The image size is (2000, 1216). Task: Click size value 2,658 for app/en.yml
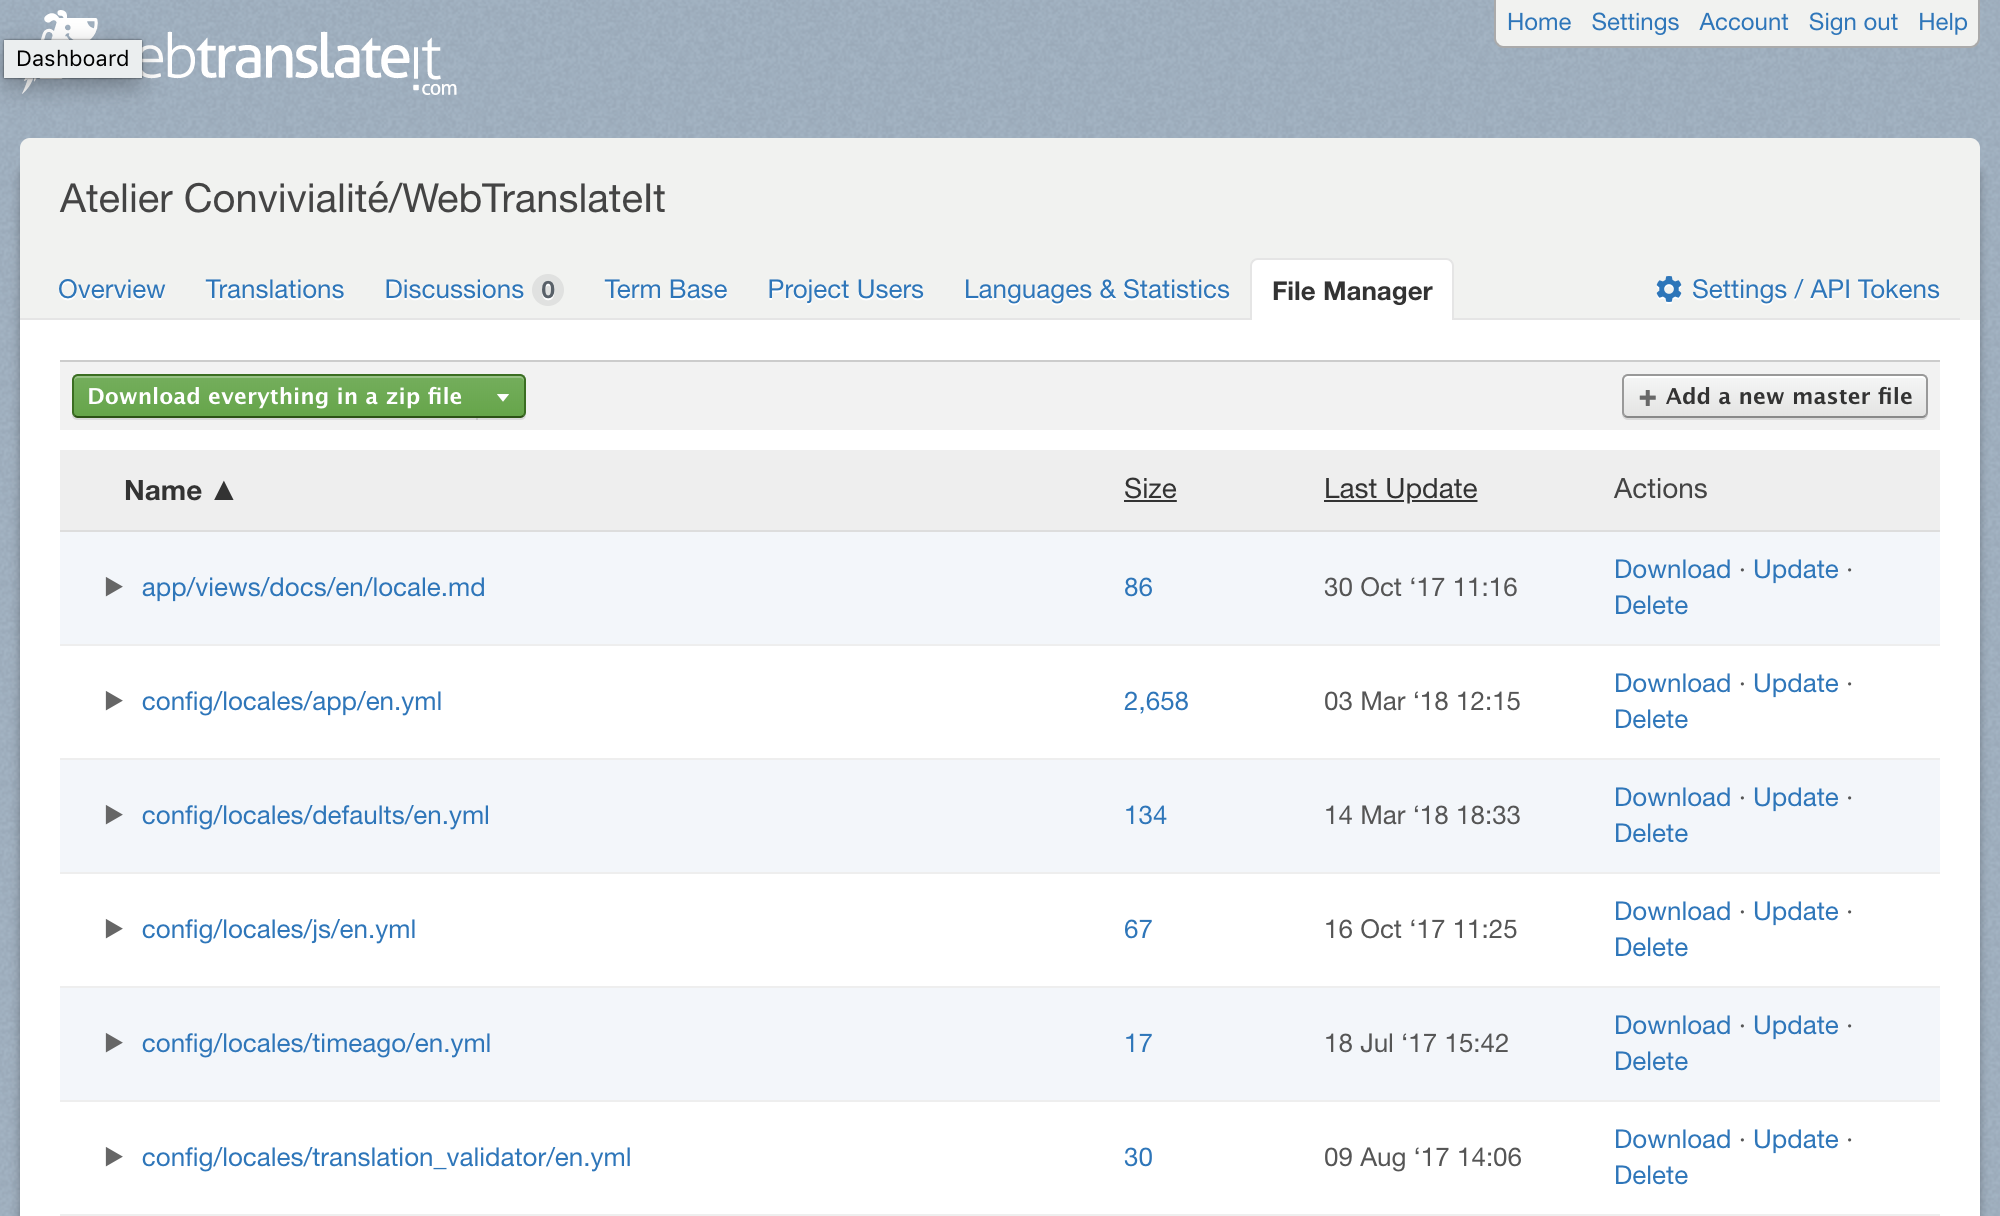(x=1156, y=701)
